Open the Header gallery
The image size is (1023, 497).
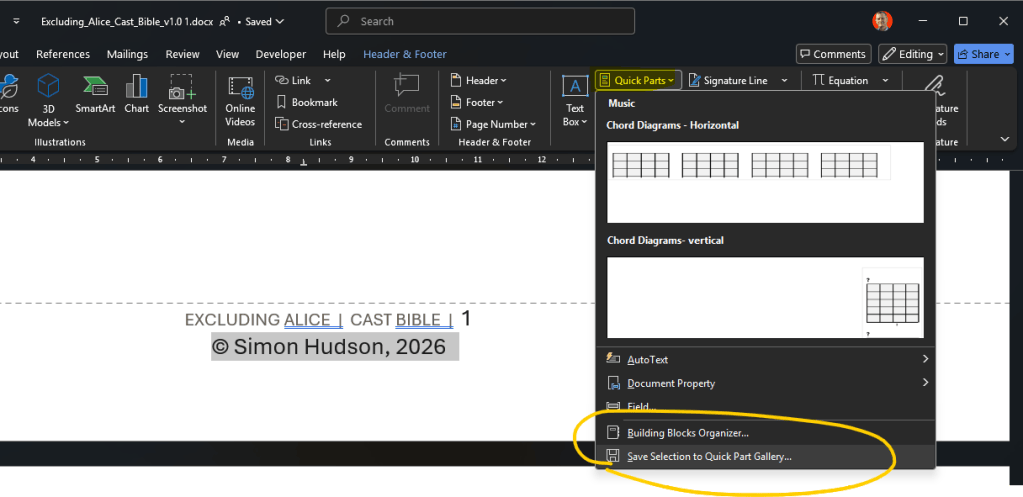(479, 80)
